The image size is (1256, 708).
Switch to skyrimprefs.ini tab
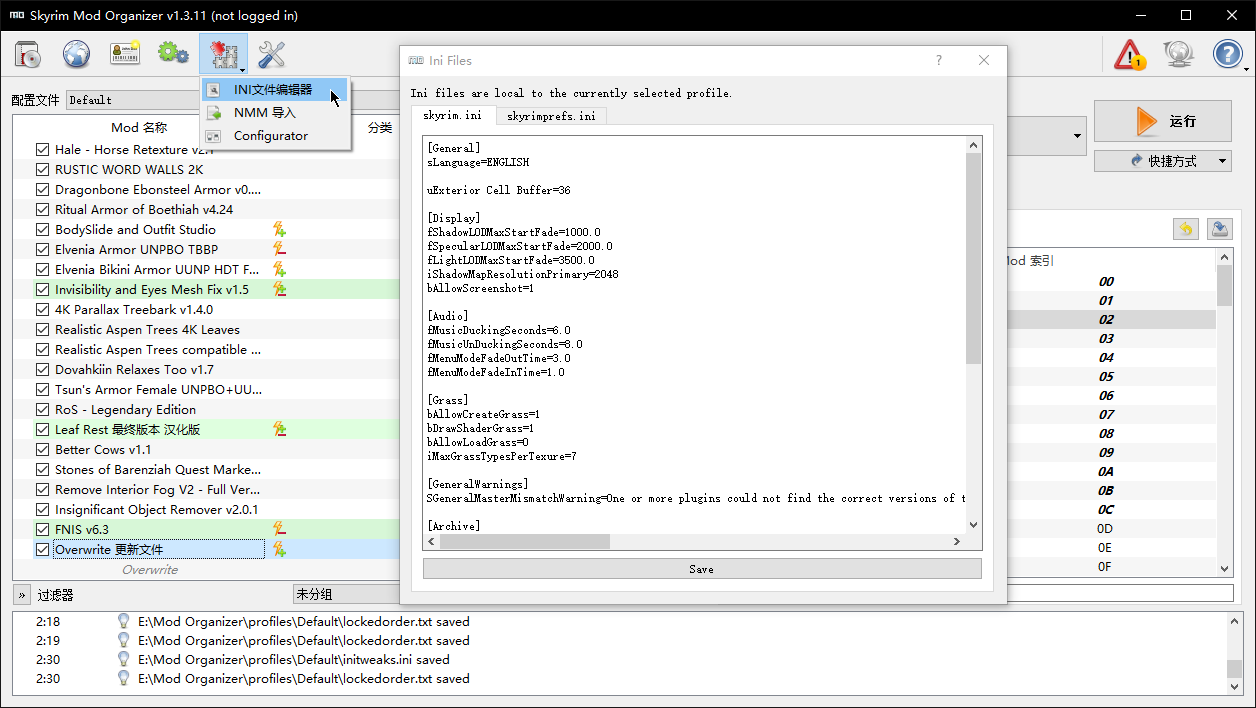click(551, 116)
